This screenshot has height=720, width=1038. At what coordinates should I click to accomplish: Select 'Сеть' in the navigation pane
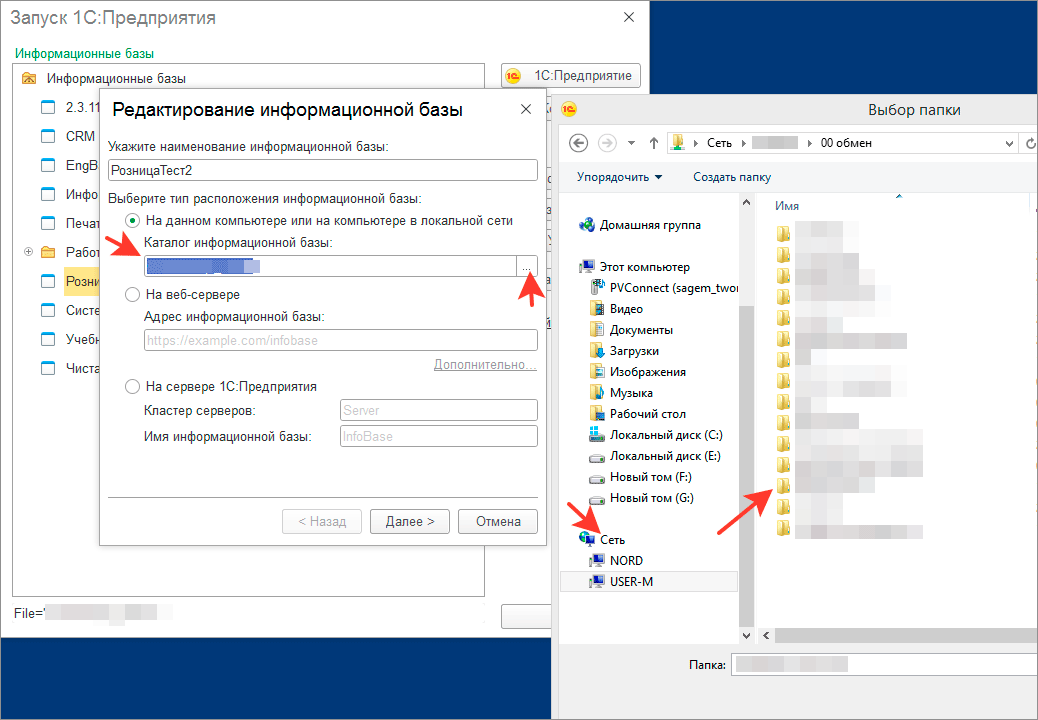click(x=602, y=540)
